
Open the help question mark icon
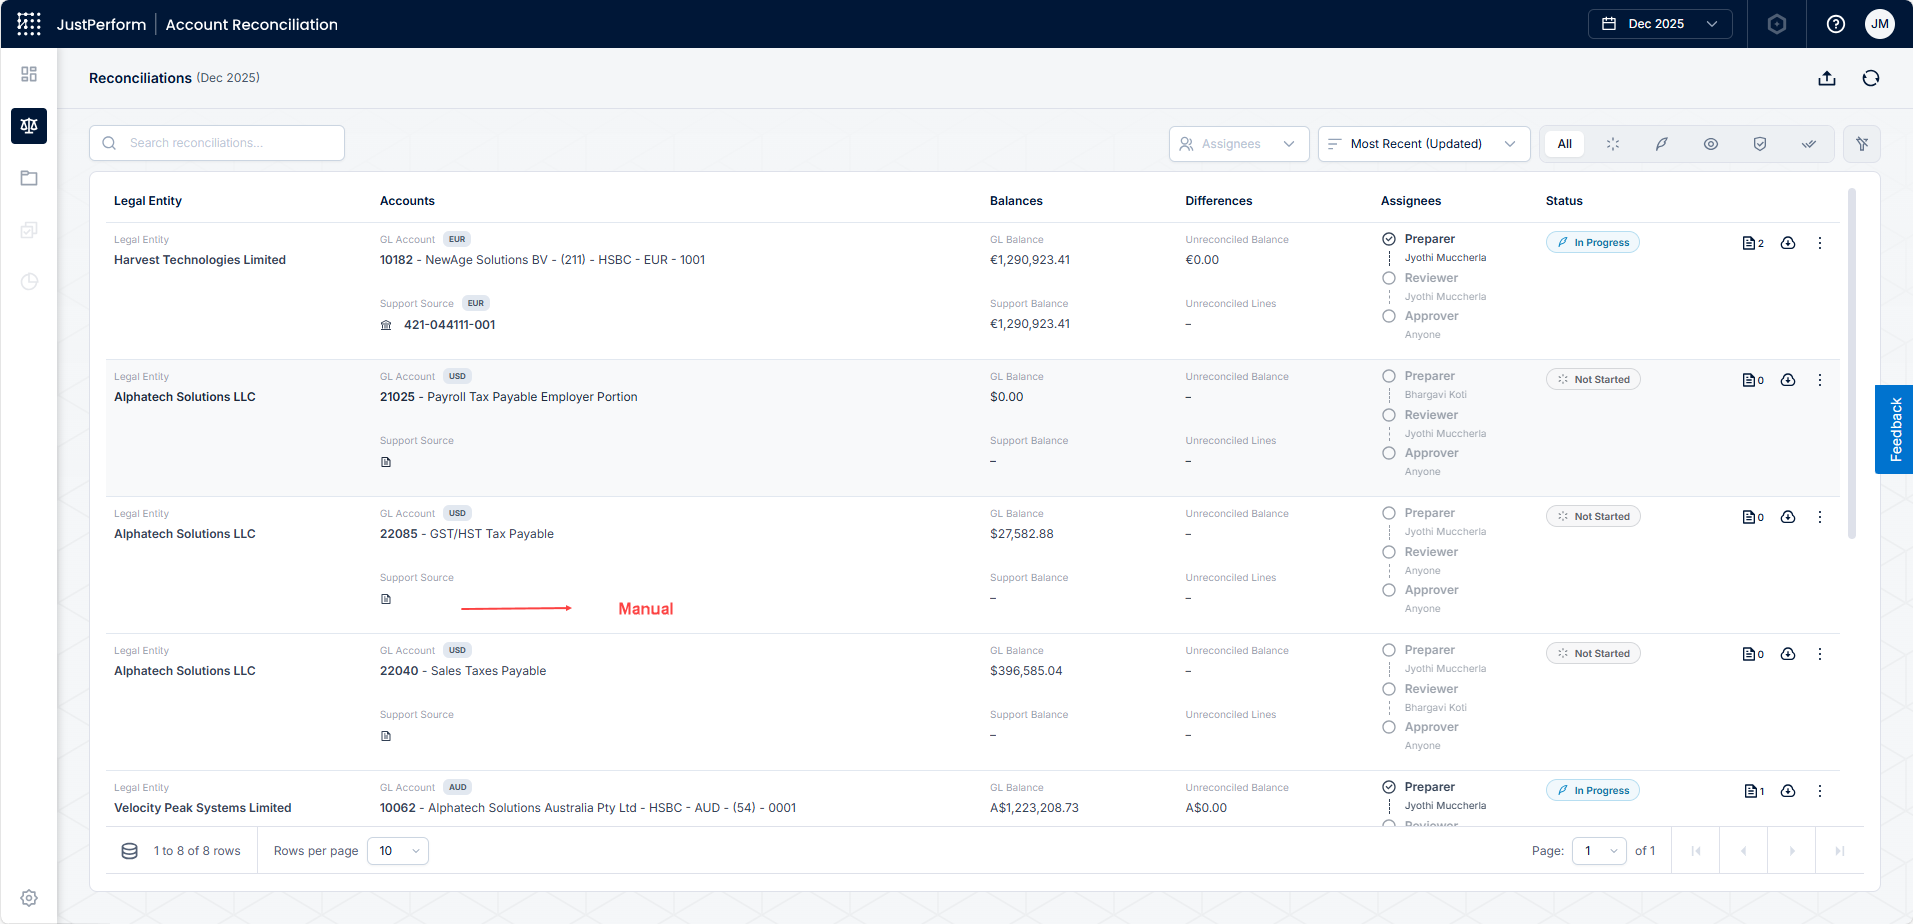point(1836,24)
